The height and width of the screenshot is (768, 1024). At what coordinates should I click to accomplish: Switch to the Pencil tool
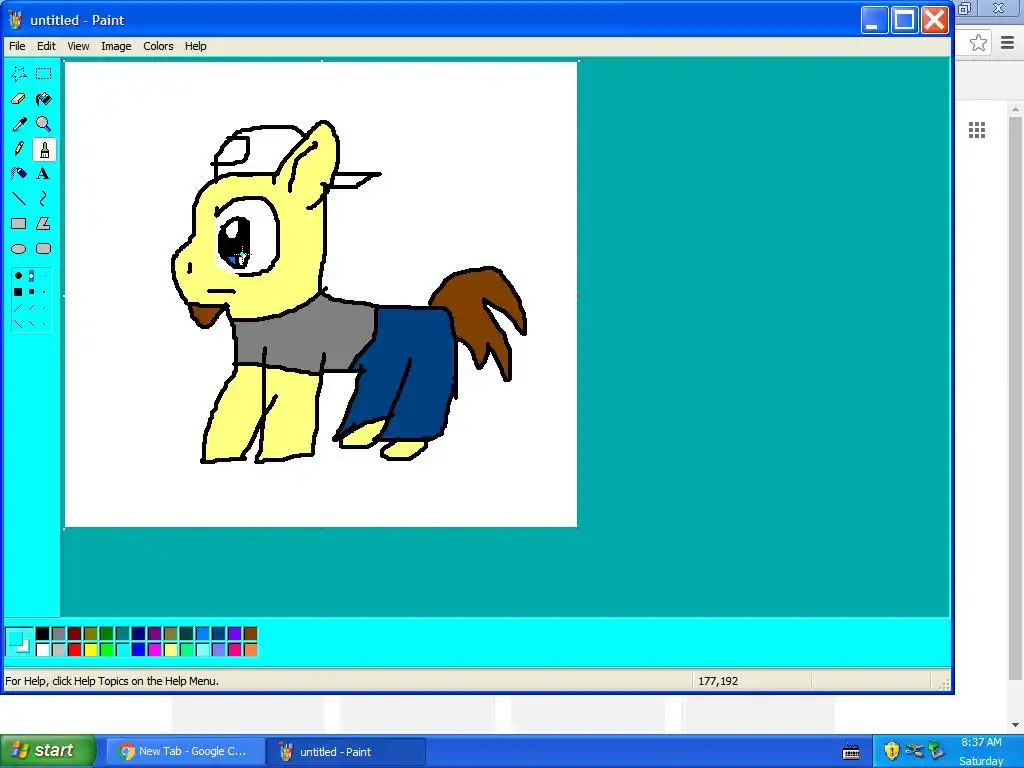[x=19, y=149]
